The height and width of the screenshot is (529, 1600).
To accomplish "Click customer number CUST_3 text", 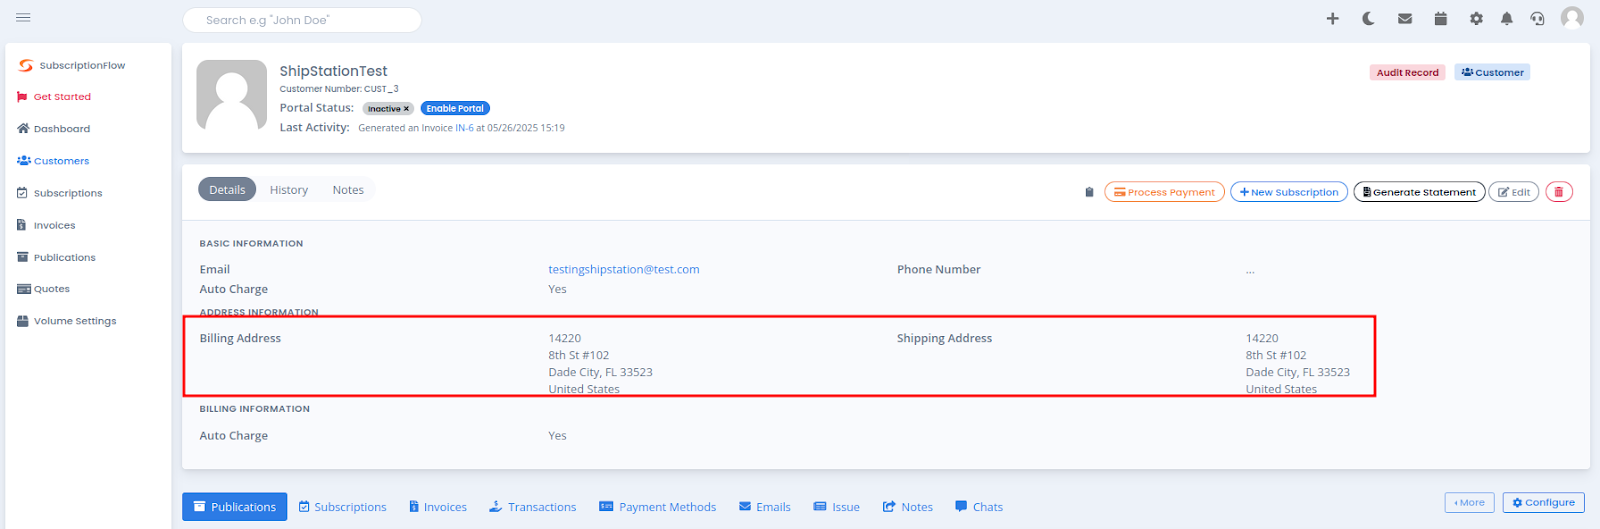I will click(381, 89).
